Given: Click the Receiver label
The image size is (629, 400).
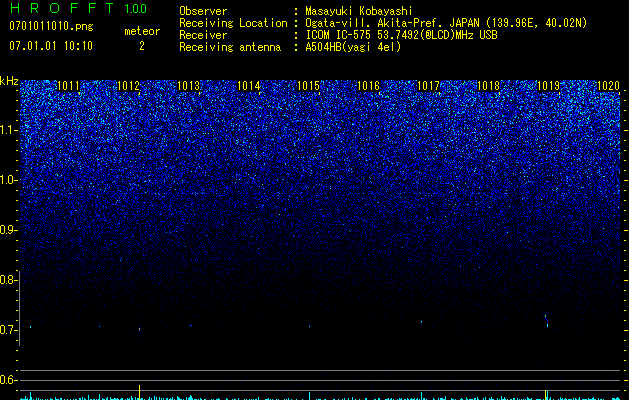Looking at the screenshot, I should pos(203,35).
